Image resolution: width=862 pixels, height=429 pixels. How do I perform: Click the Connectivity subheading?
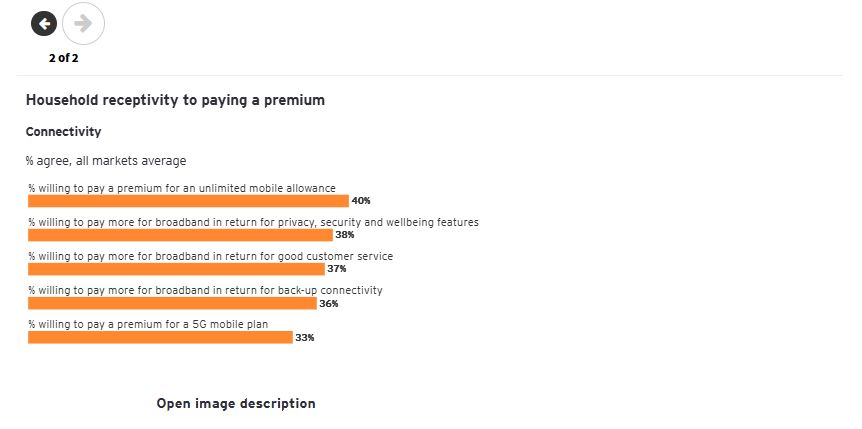[63, 132]
